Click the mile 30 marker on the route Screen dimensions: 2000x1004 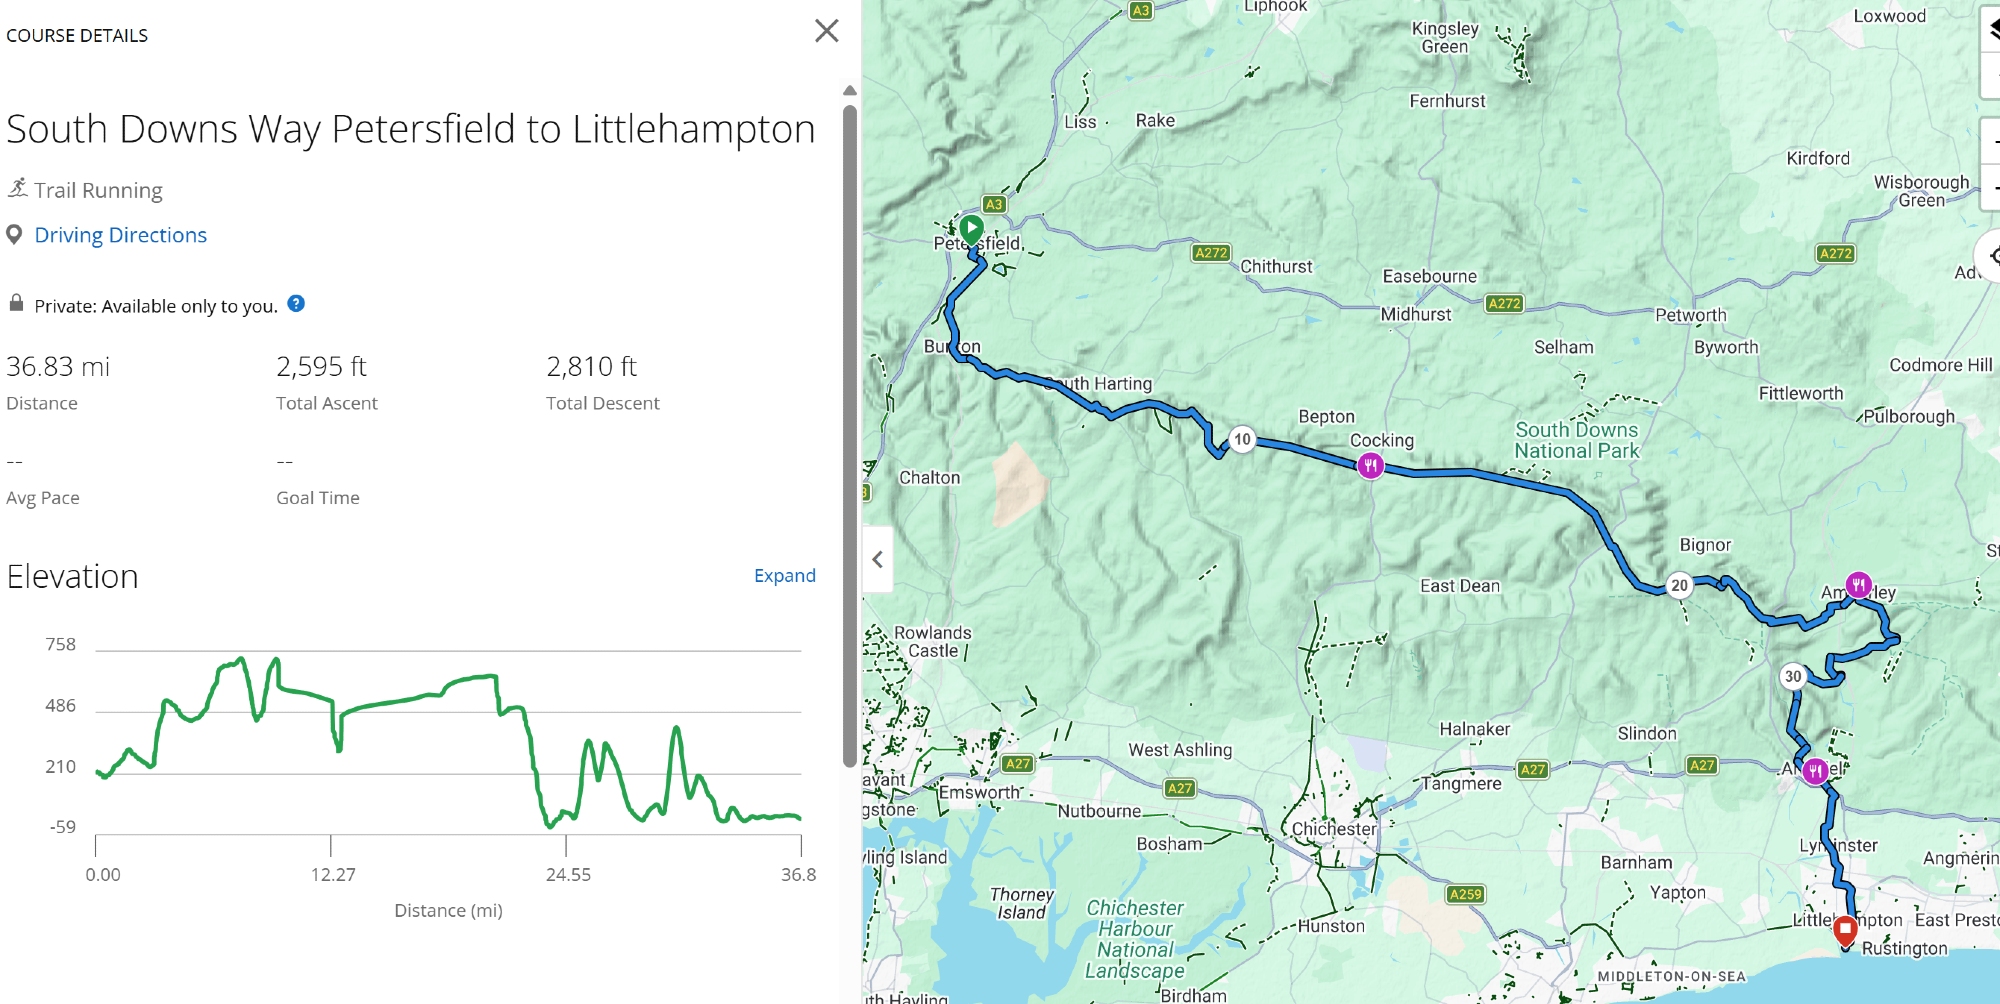coord(1793,676)
